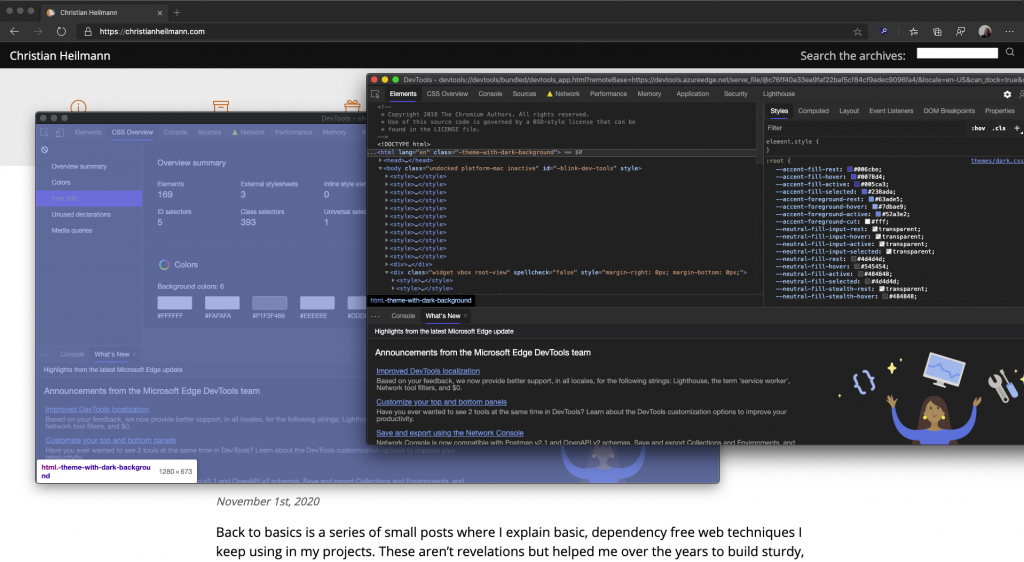Open themes/dark.css source link
The width and height of the screenshot is (1024, 562).
[x=997, y=161]
